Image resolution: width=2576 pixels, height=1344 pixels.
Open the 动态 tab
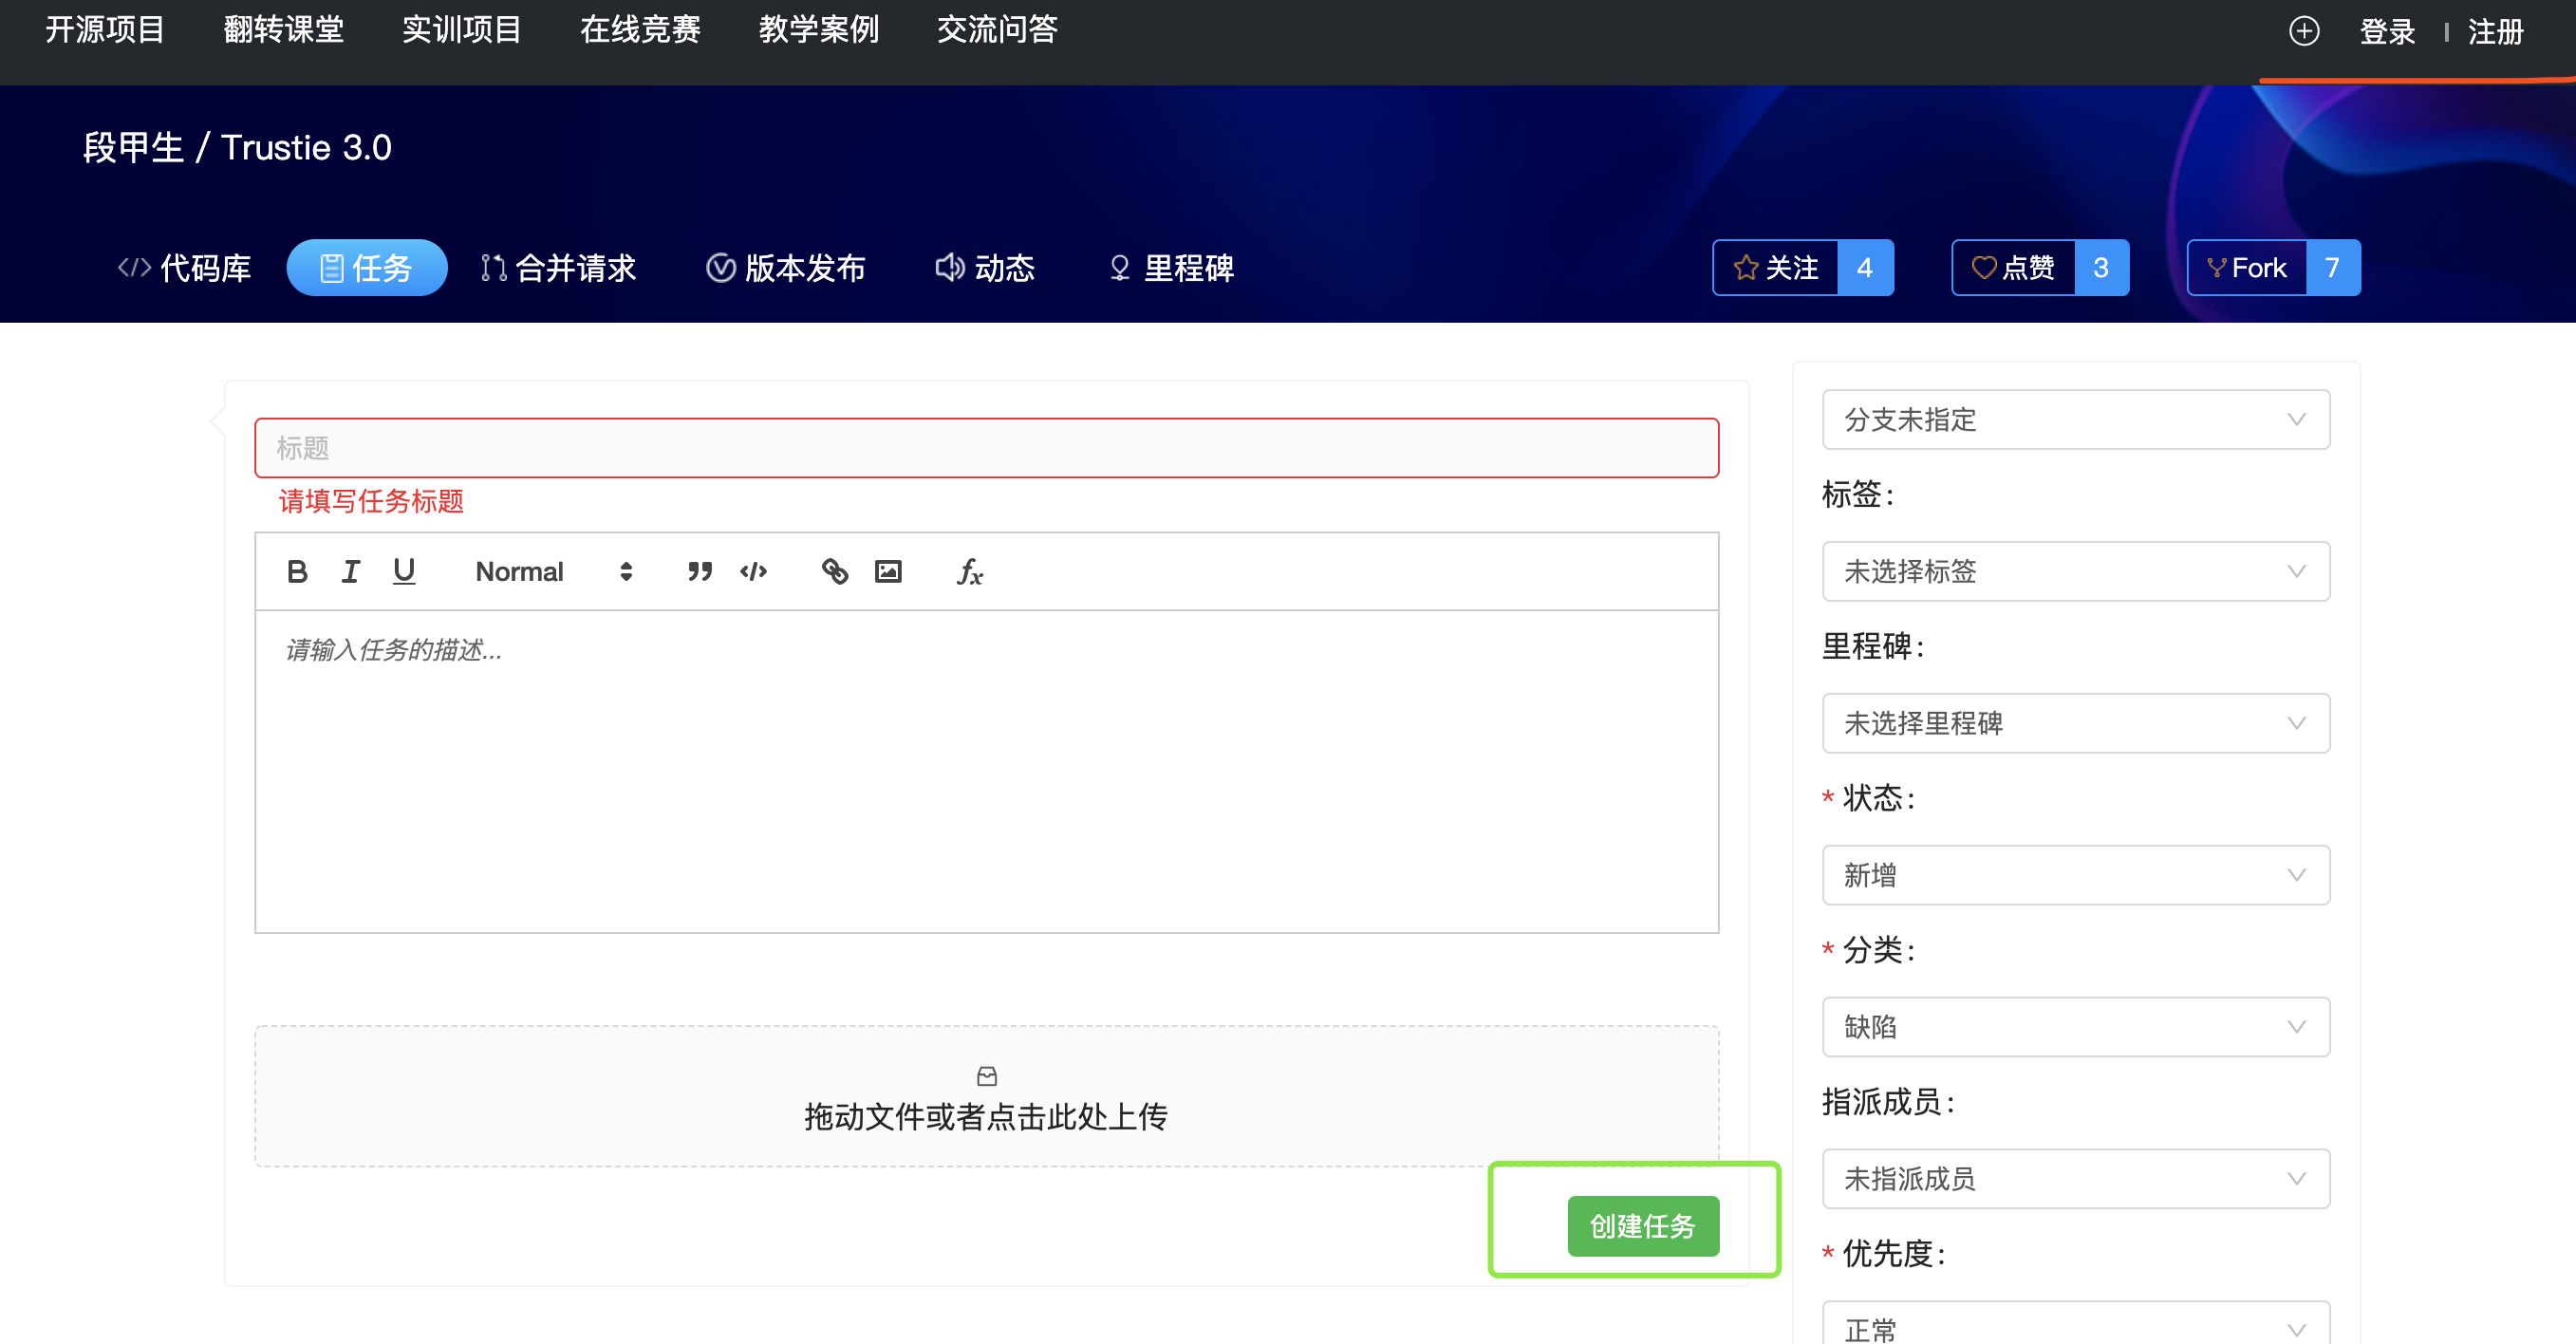click(985, 268)
